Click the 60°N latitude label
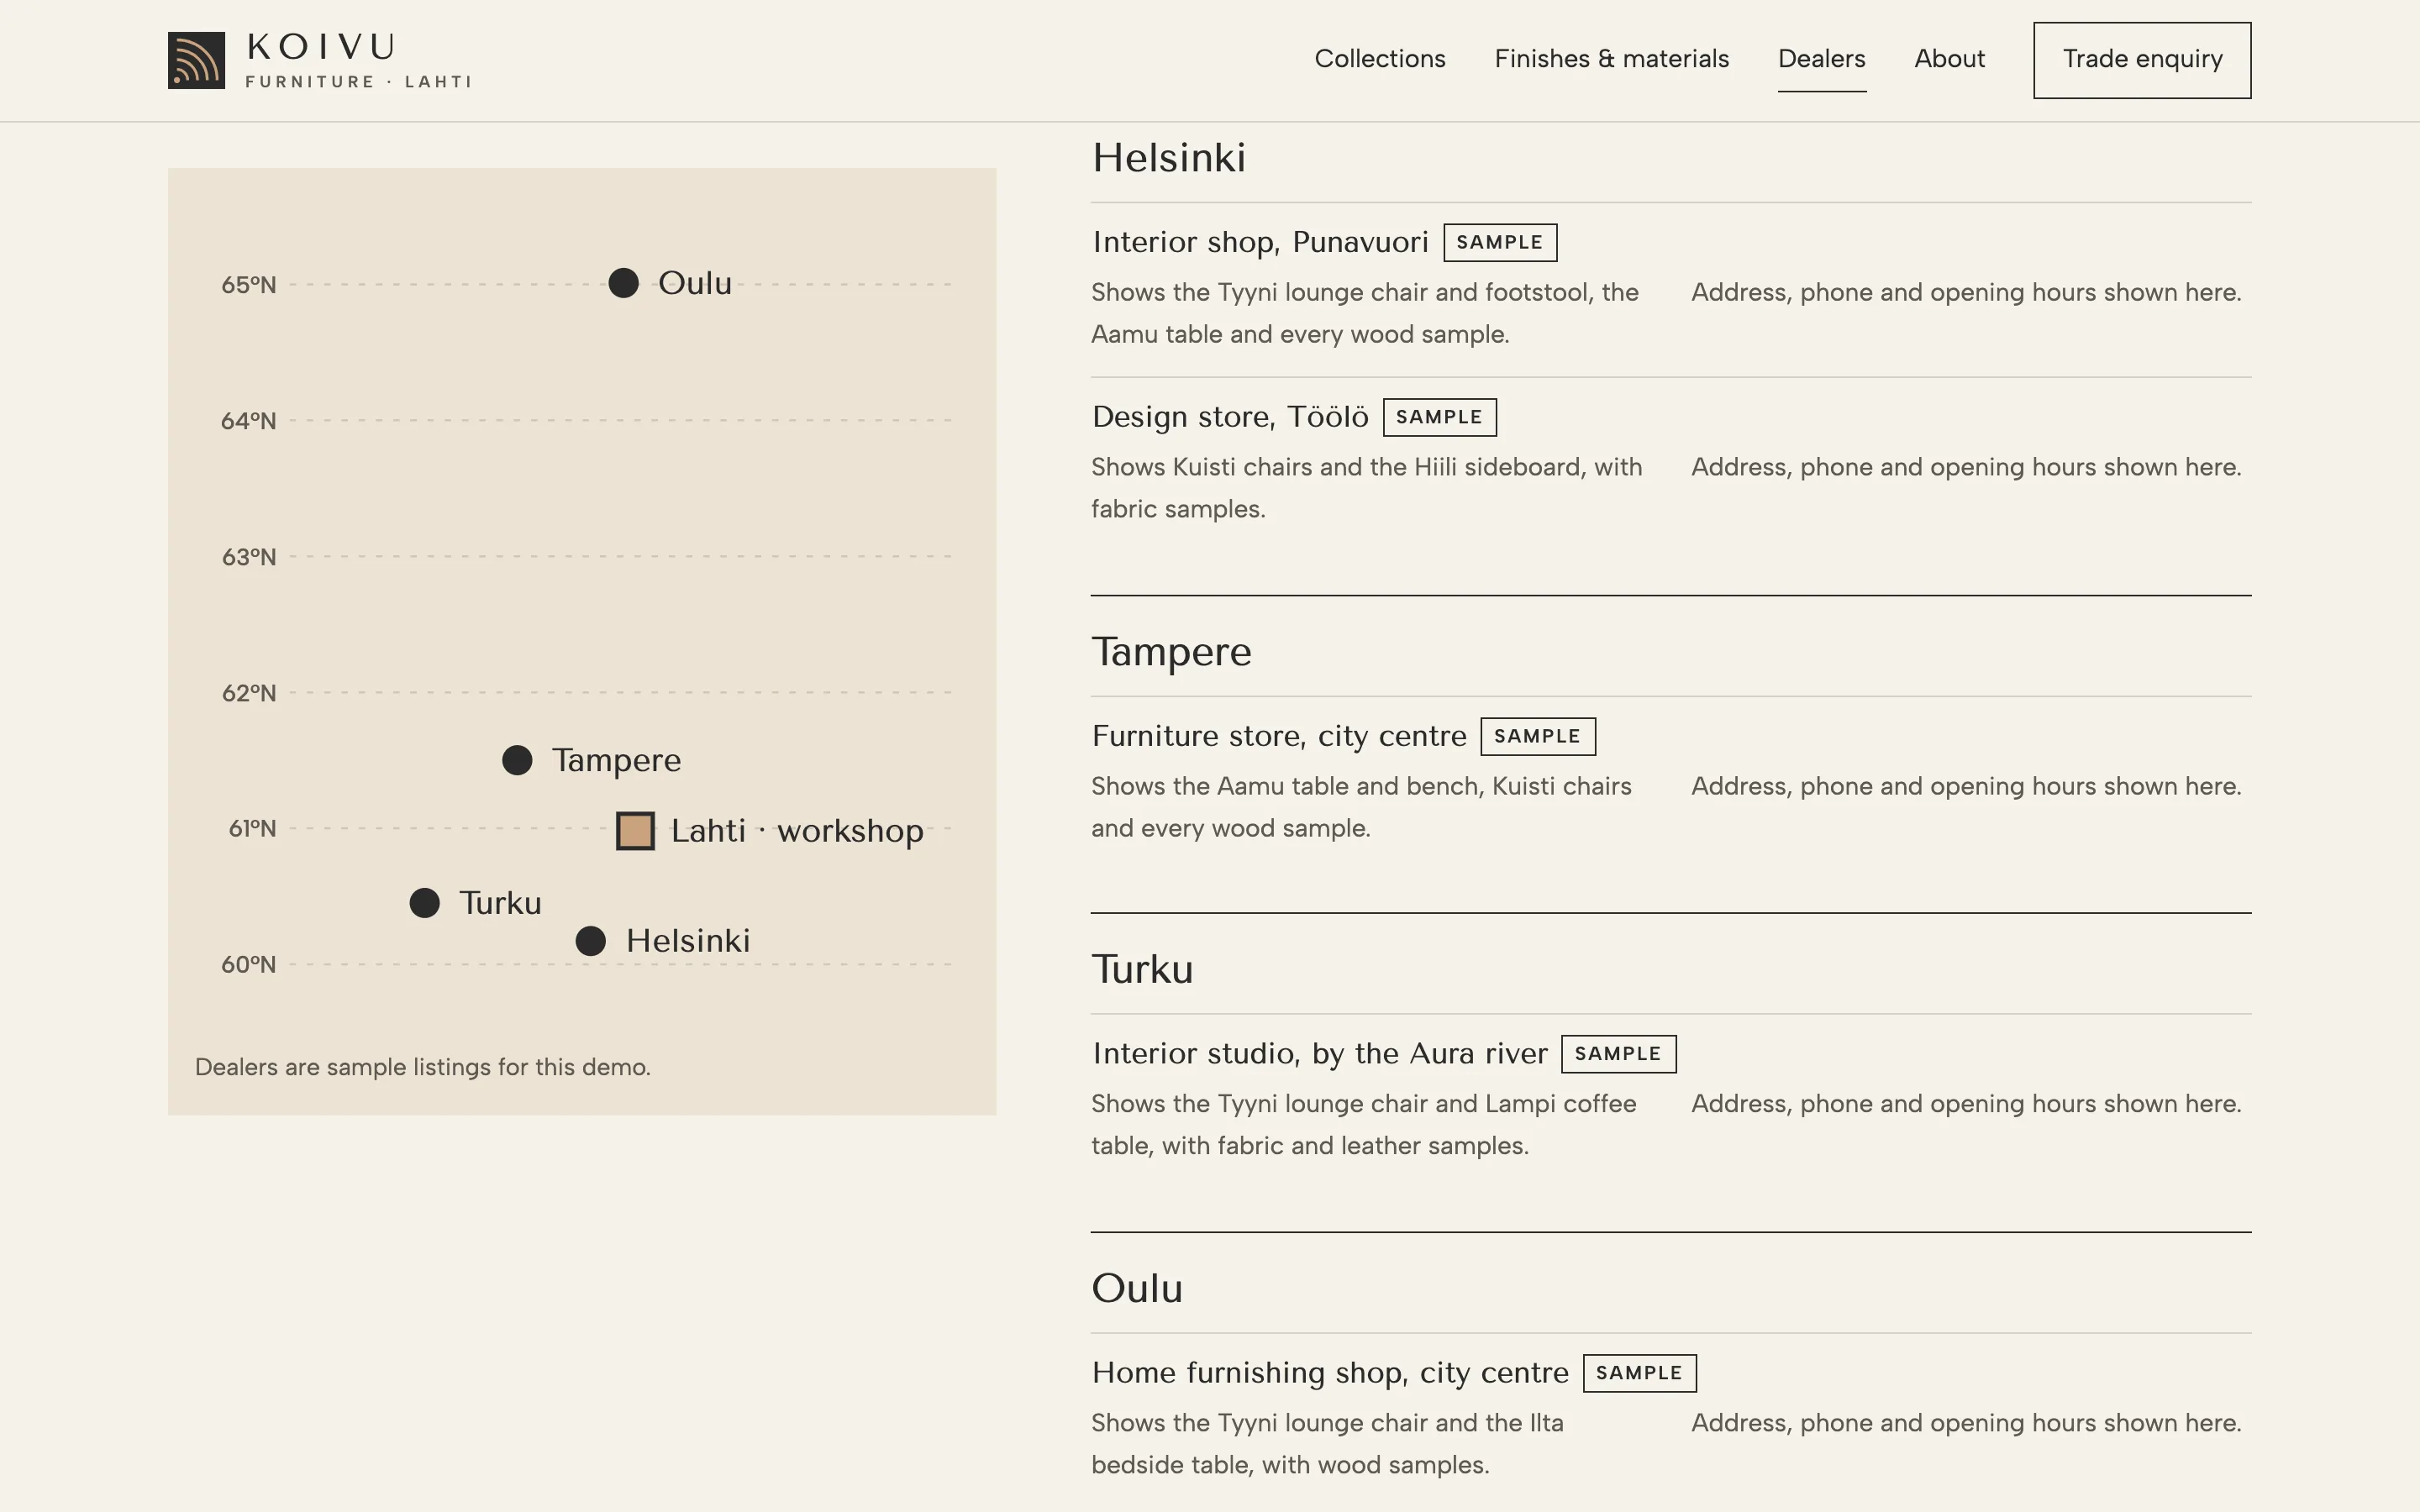This screenshot has height=1512, width=2420. (x=249, y=965)
